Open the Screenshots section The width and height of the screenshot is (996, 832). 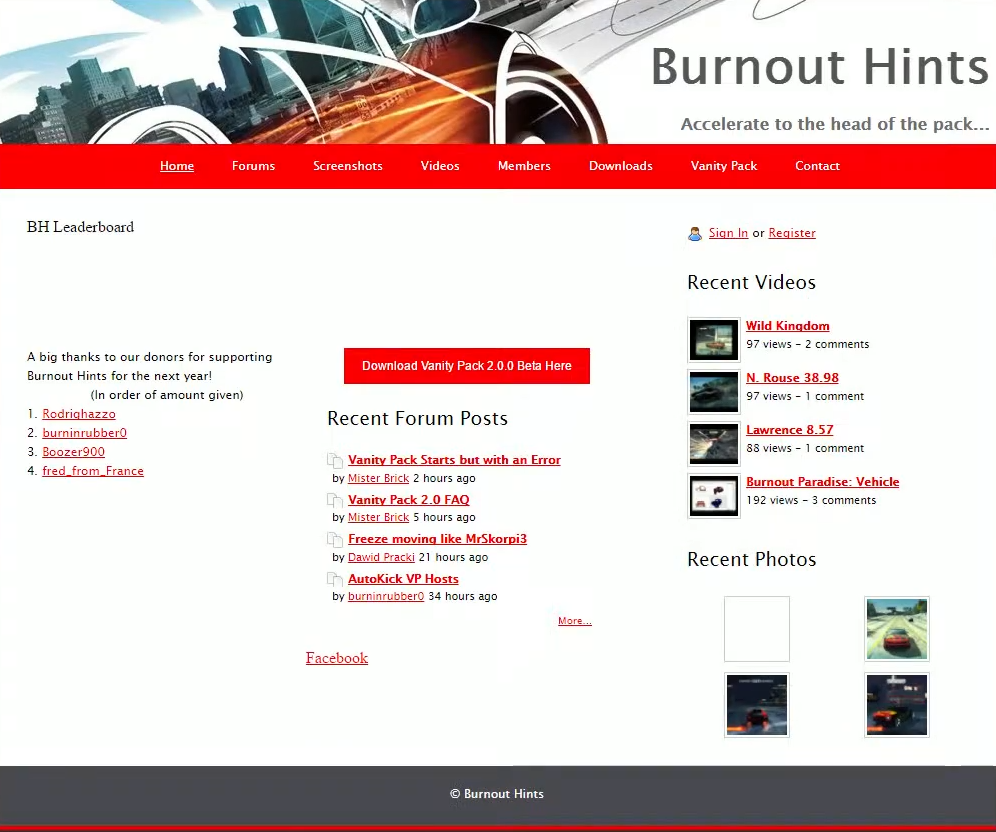[x=347, y=166]
